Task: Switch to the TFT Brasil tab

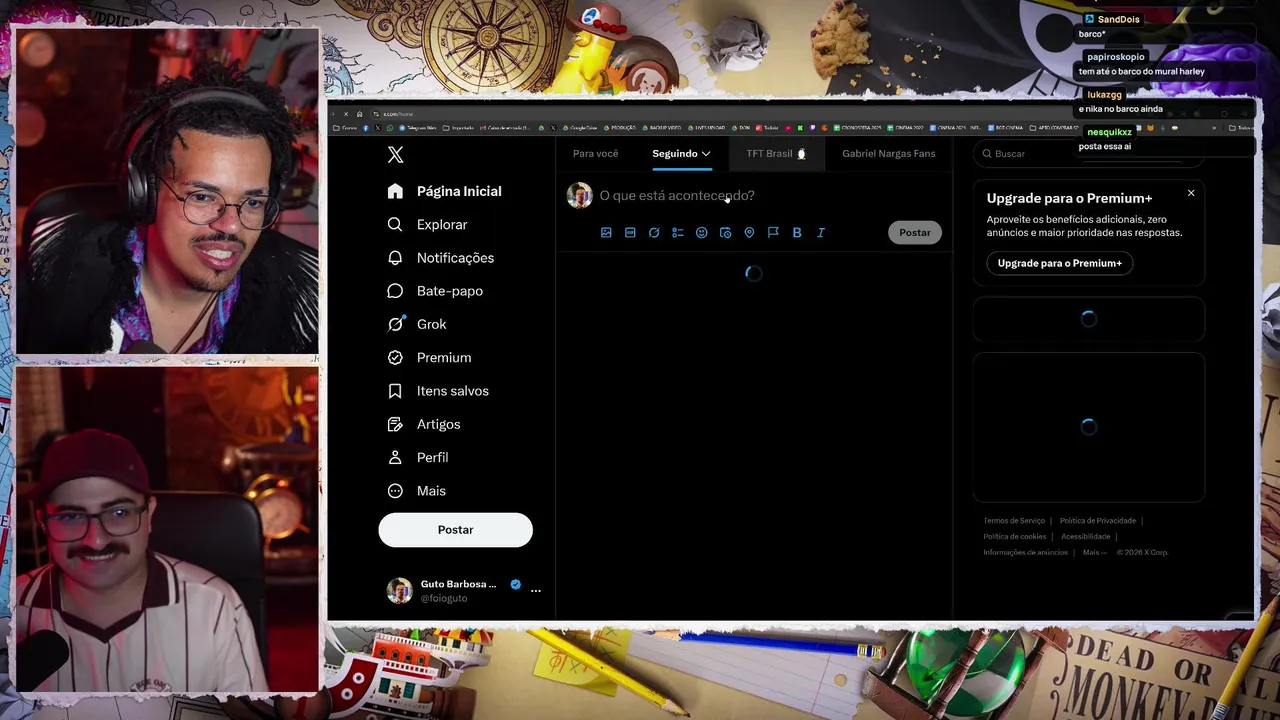Action: (x=776, y=153)
